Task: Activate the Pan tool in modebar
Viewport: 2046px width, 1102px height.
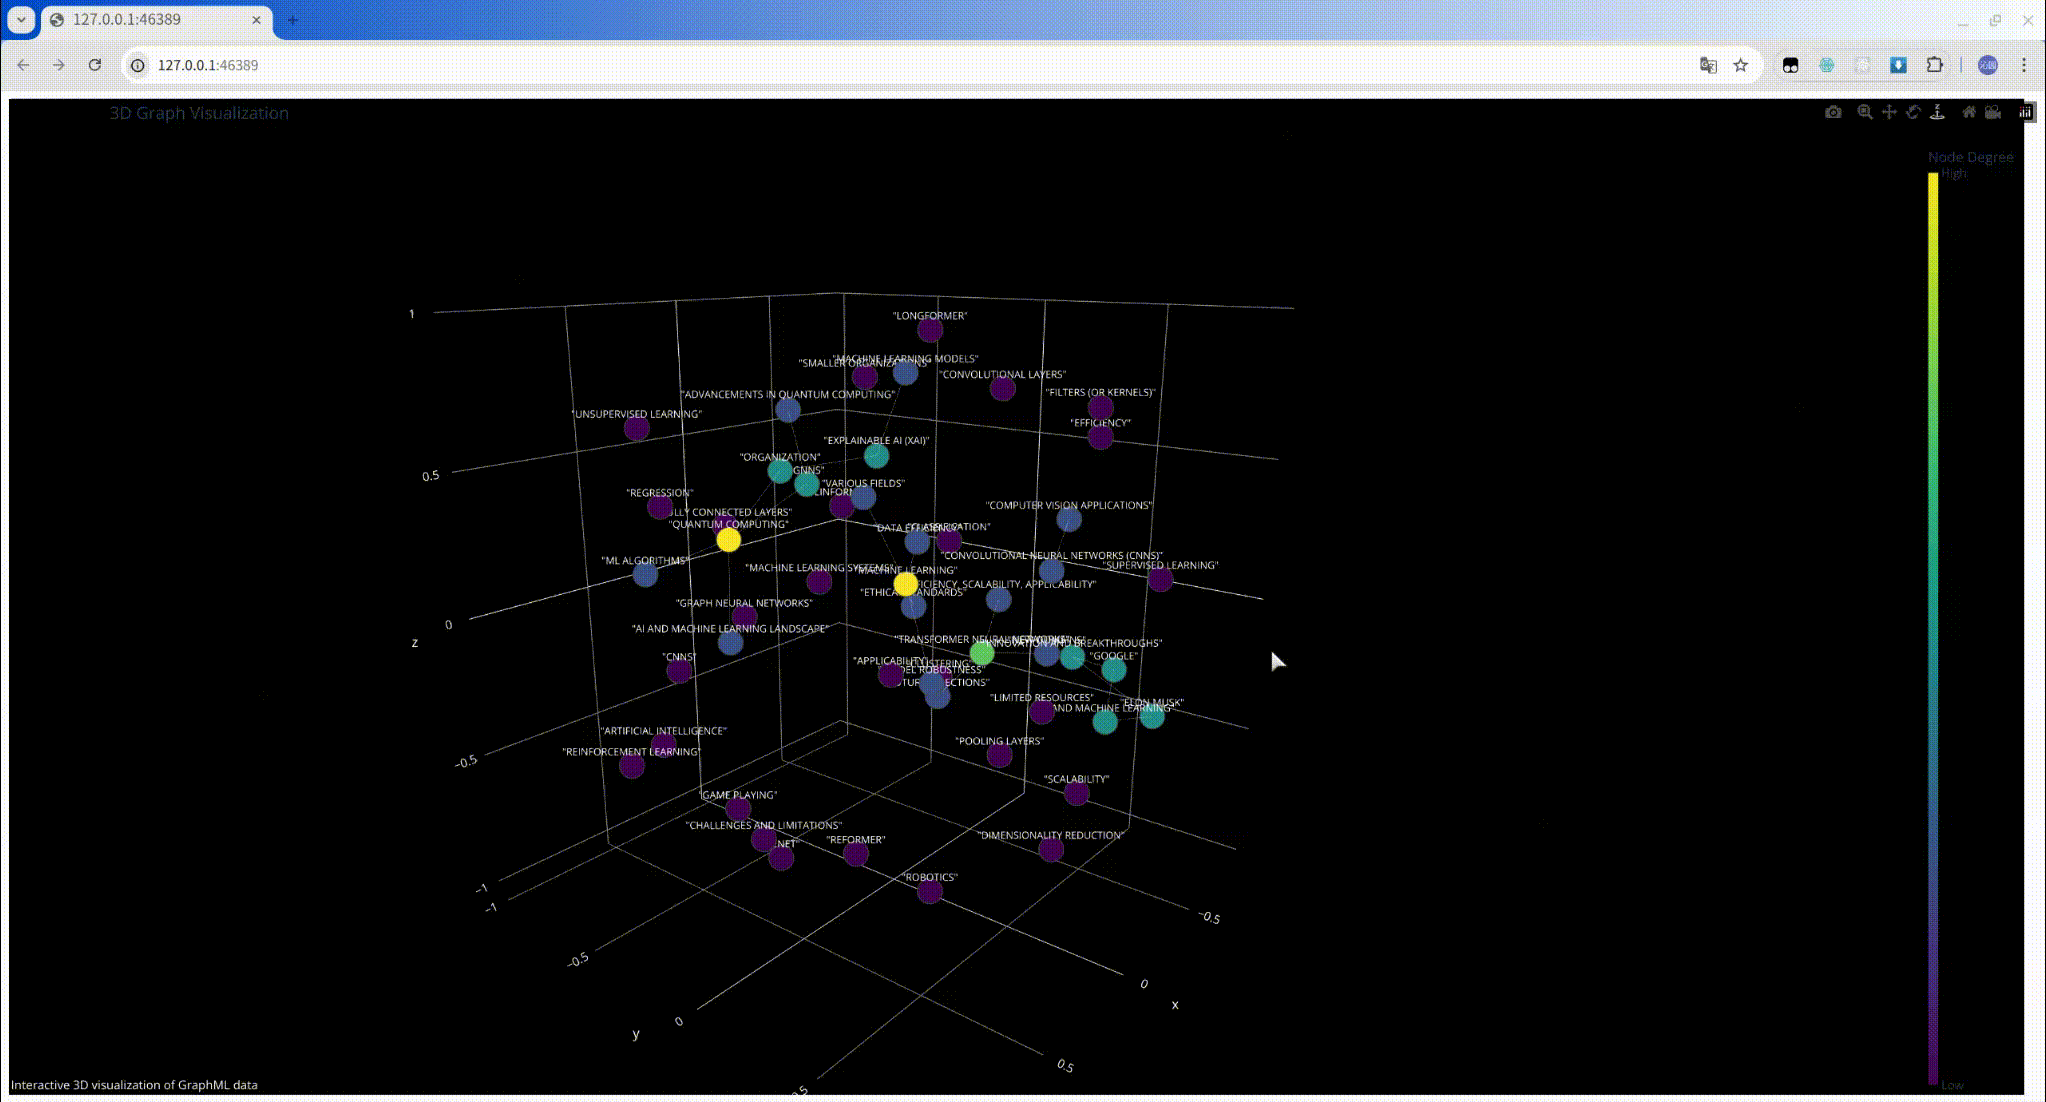Action: point(1889,112)
